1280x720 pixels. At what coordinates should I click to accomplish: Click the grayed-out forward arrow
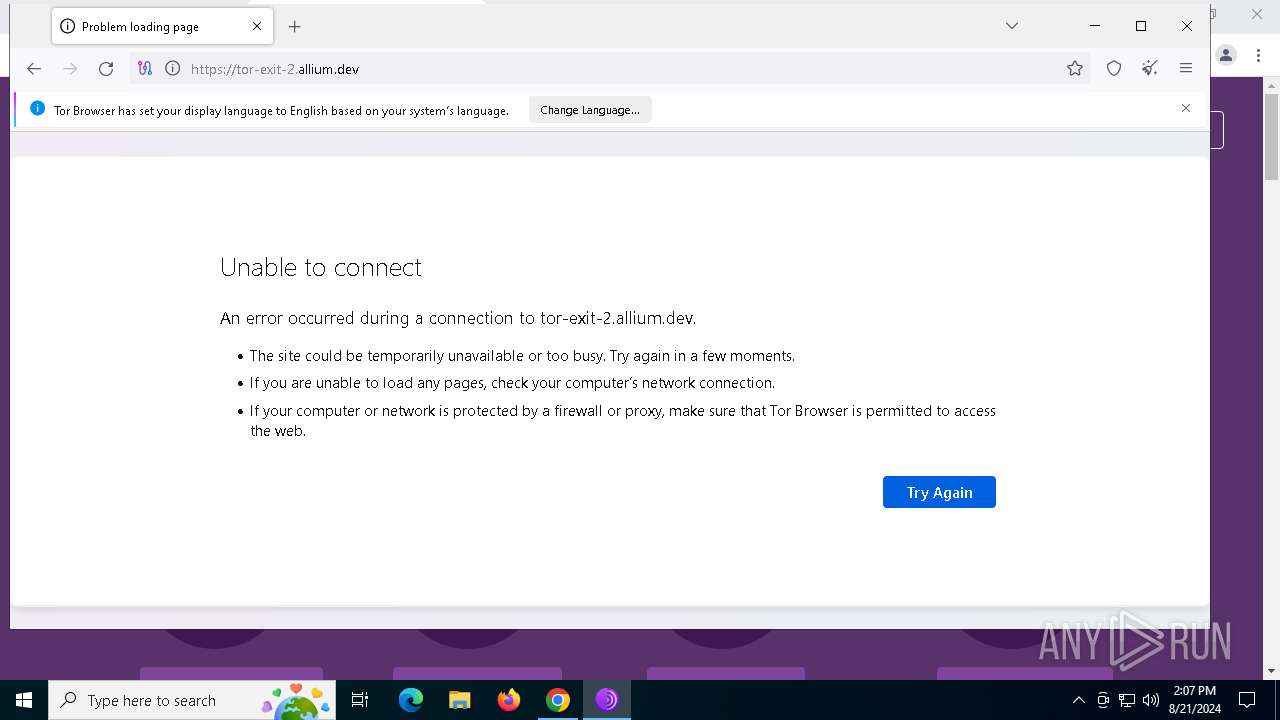coord(70,69)
